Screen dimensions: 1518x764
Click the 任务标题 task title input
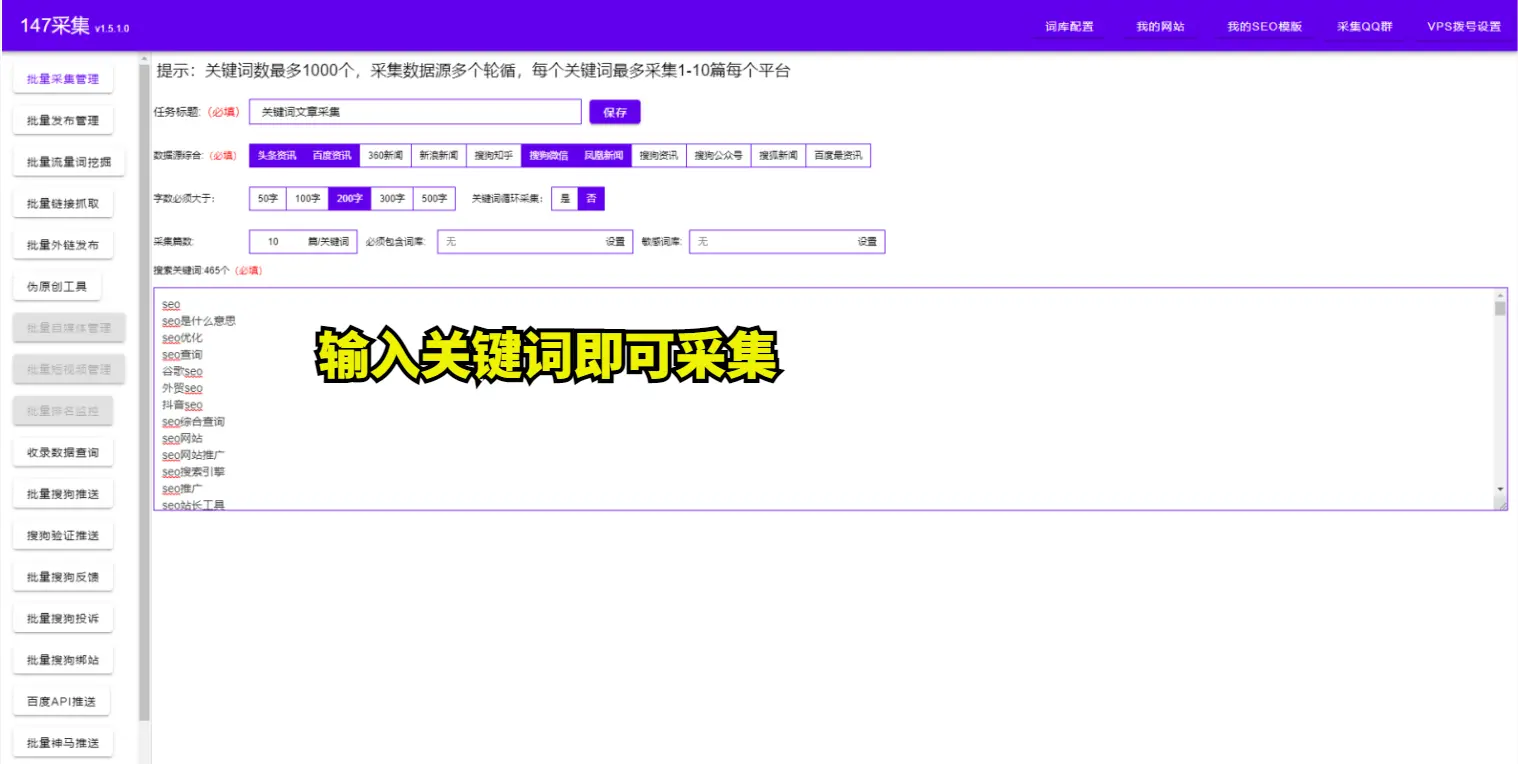[x=415, y=113]
